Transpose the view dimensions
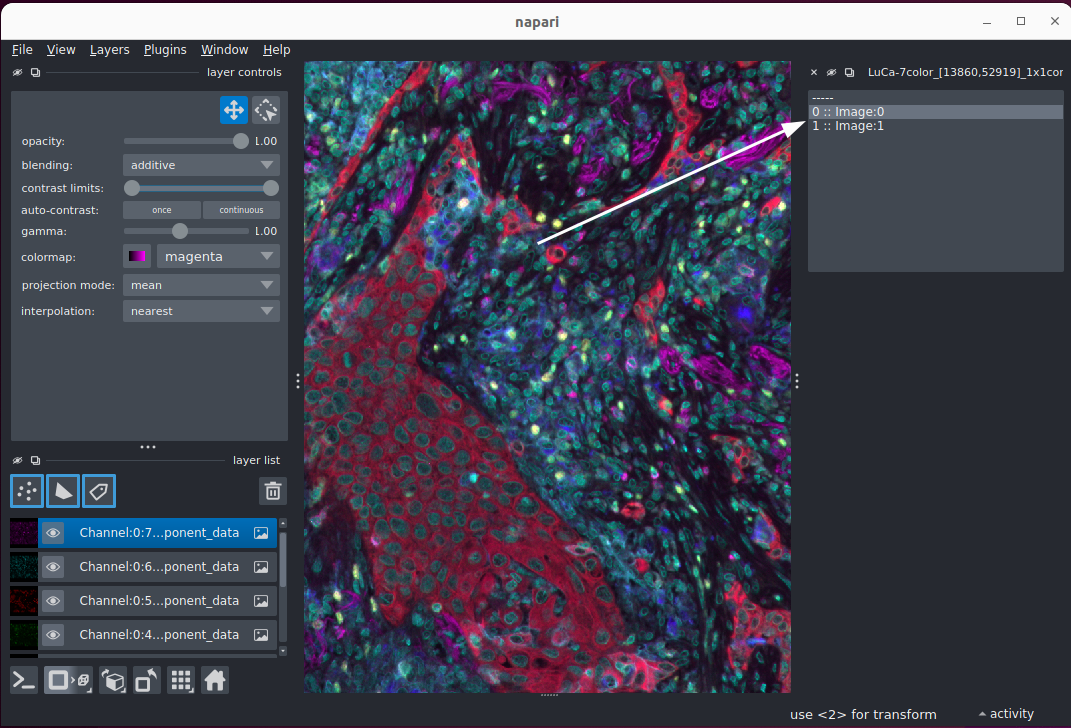1071x728 pixels. tap(146, 680)
